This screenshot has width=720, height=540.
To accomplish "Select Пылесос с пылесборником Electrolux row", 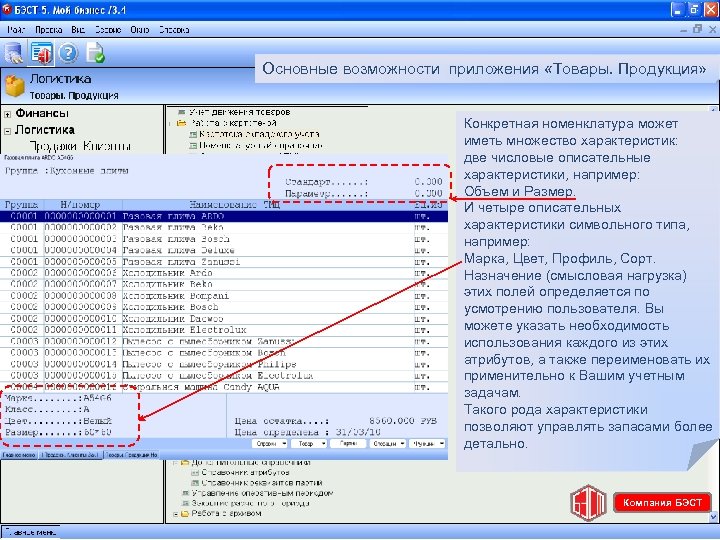I will click(x=224, y=376).
